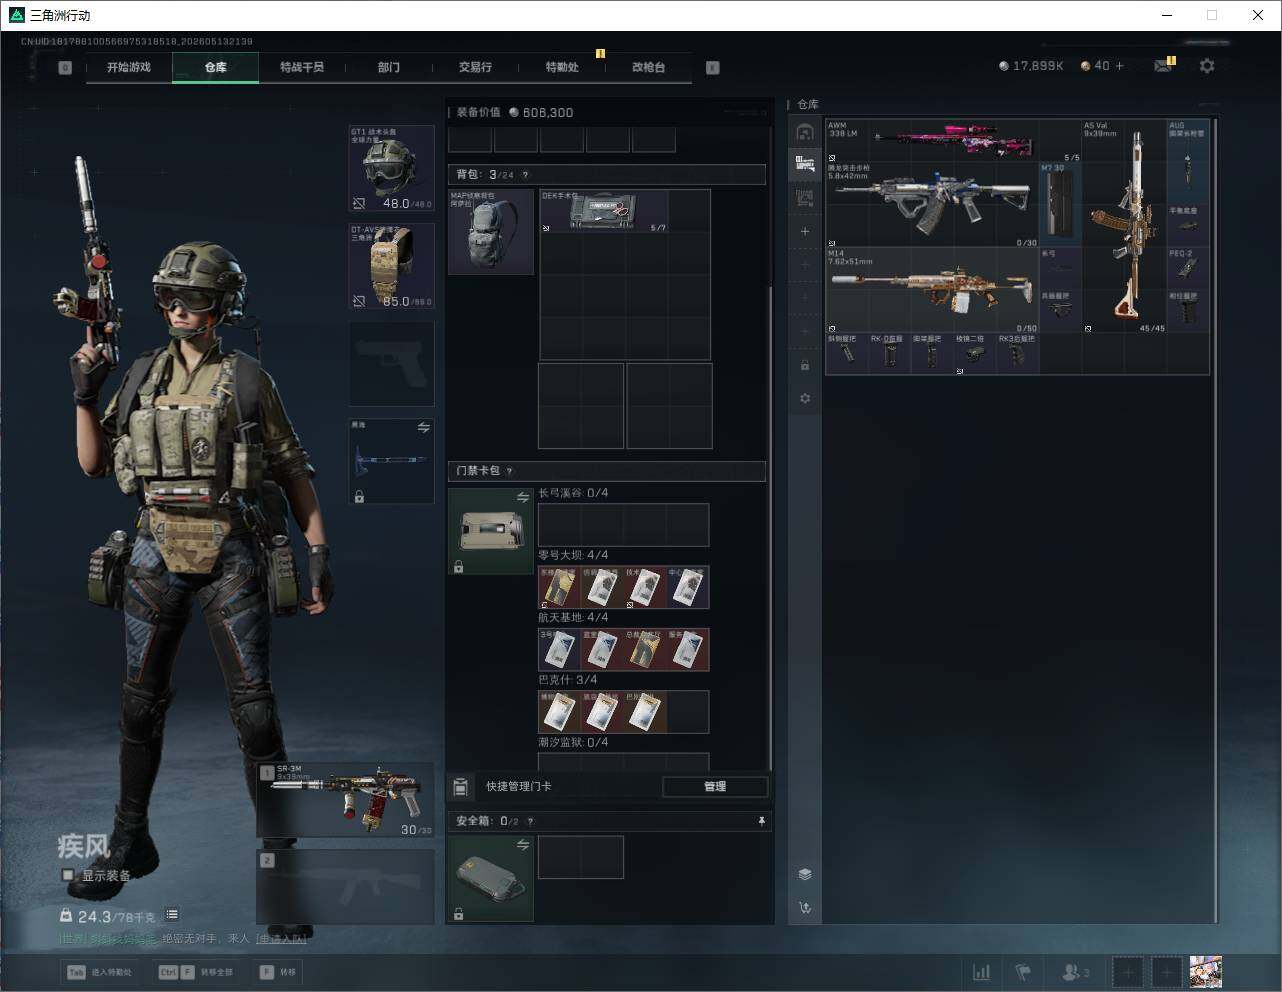
Task: Open backpack help question mark
Action: click(526, 175)
